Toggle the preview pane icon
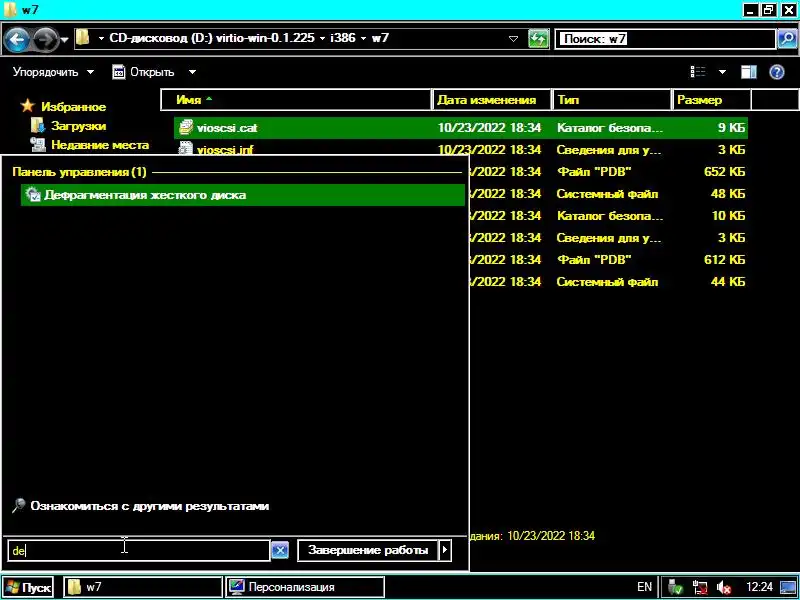The width and height of the screenshot is (800, 600). click(x=748, y=72)
